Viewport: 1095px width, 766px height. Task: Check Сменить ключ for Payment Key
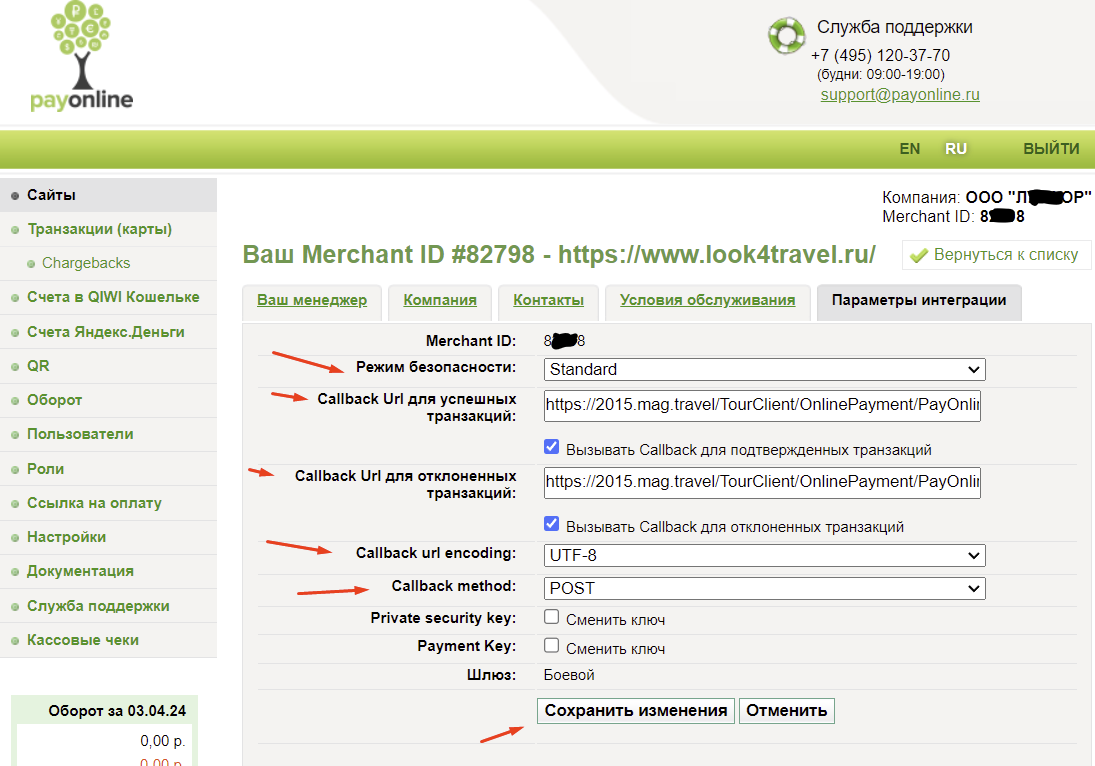tap(552, 645)
